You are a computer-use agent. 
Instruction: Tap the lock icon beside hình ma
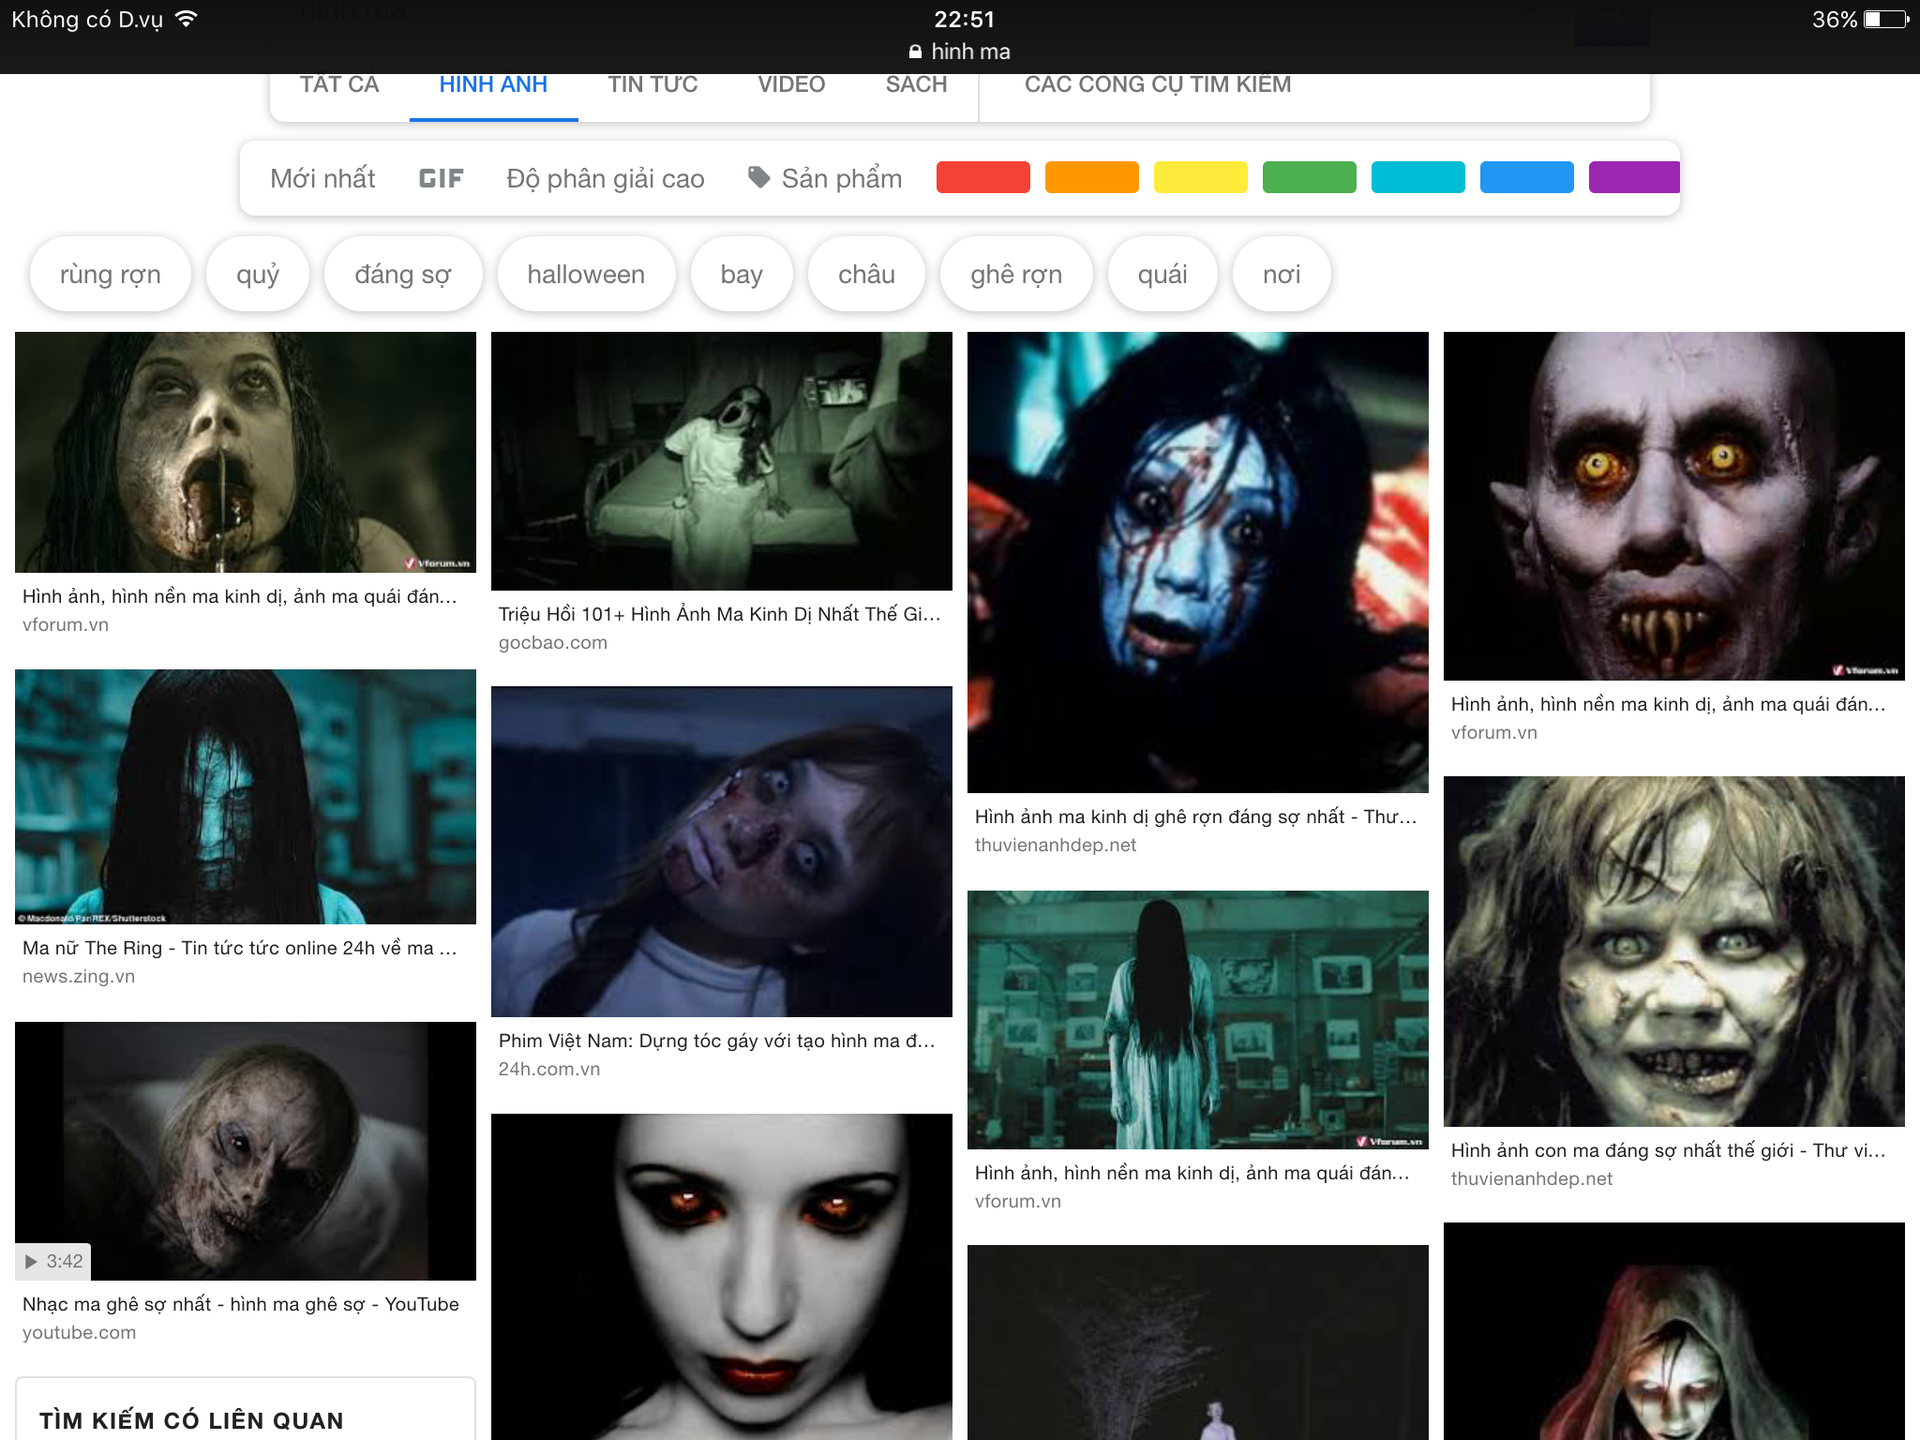915,52
